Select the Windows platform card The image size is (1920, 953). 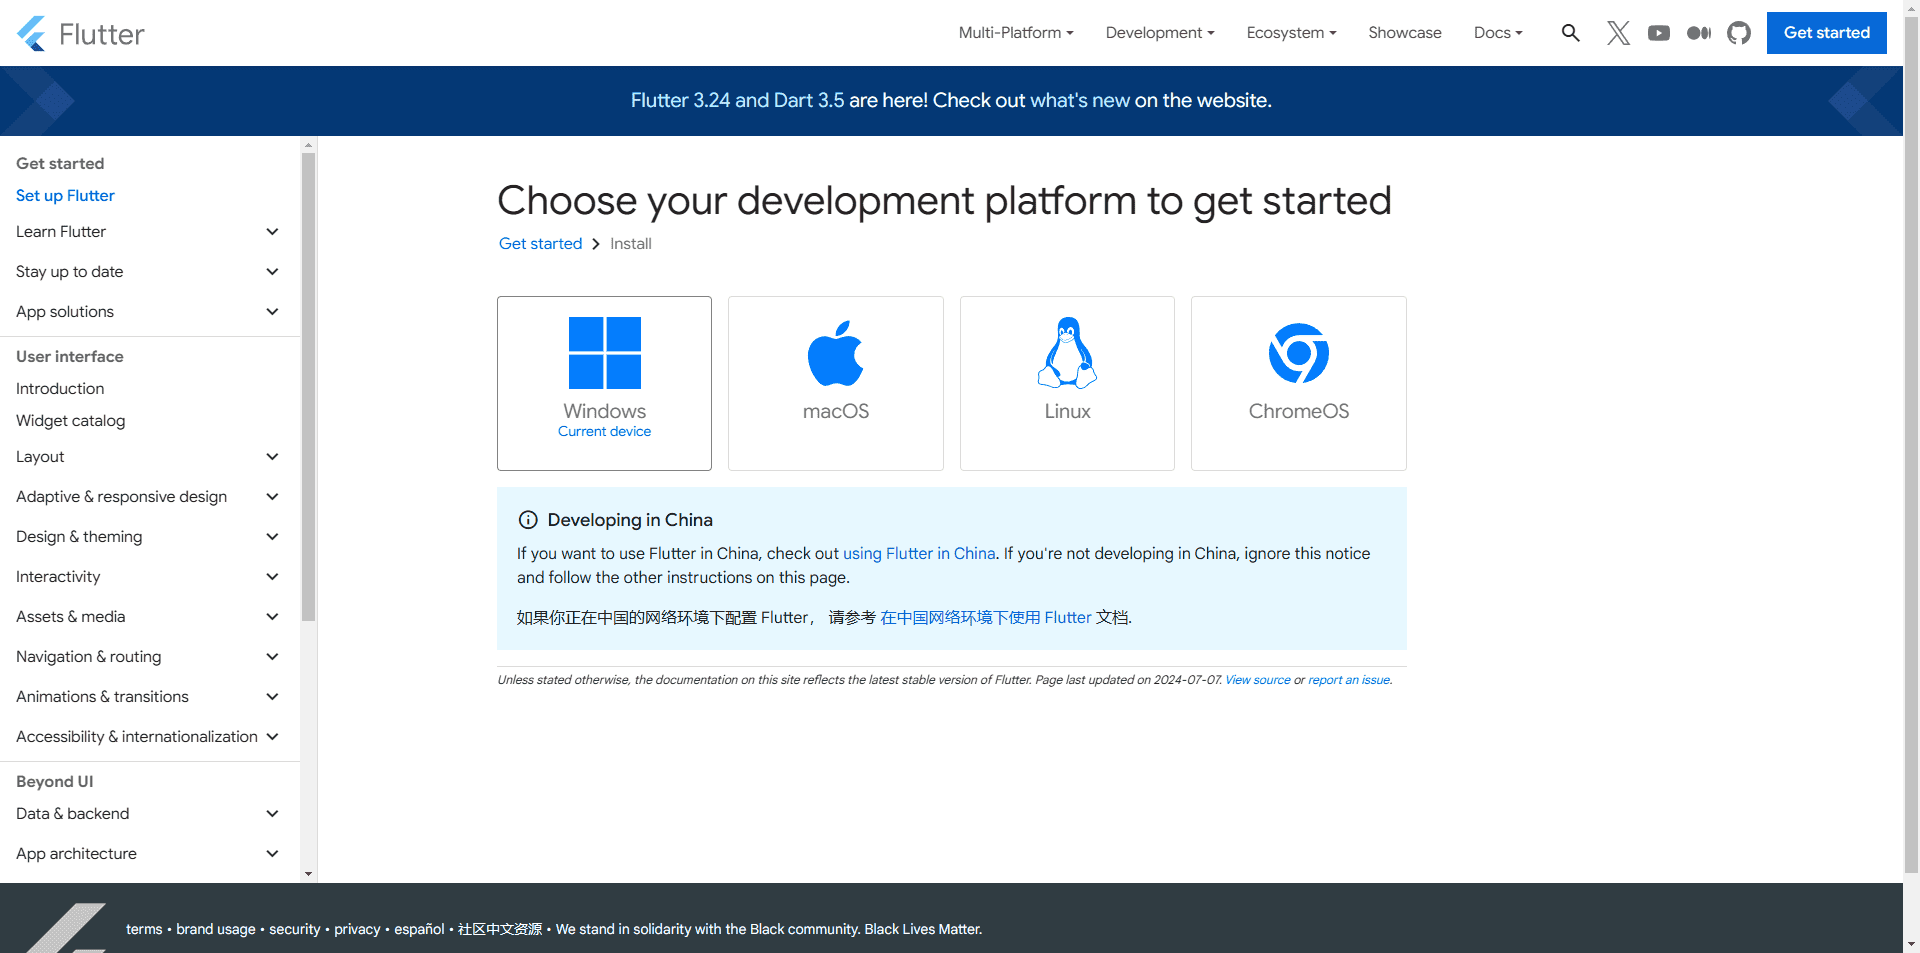click(604, 383)
